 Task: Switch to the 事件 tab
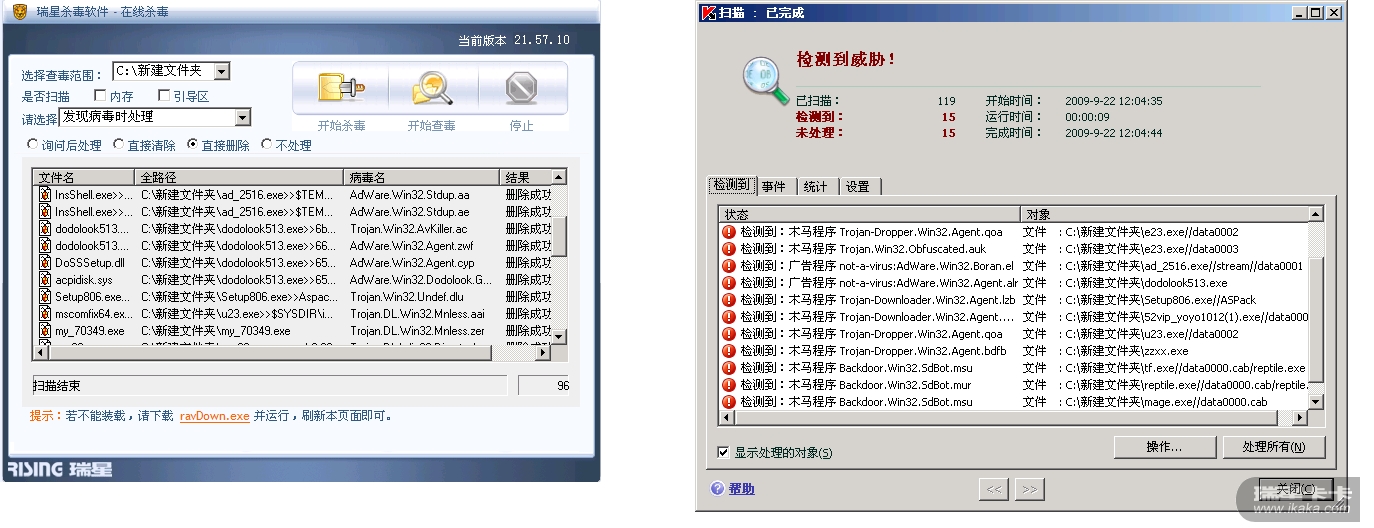[774, 187]
